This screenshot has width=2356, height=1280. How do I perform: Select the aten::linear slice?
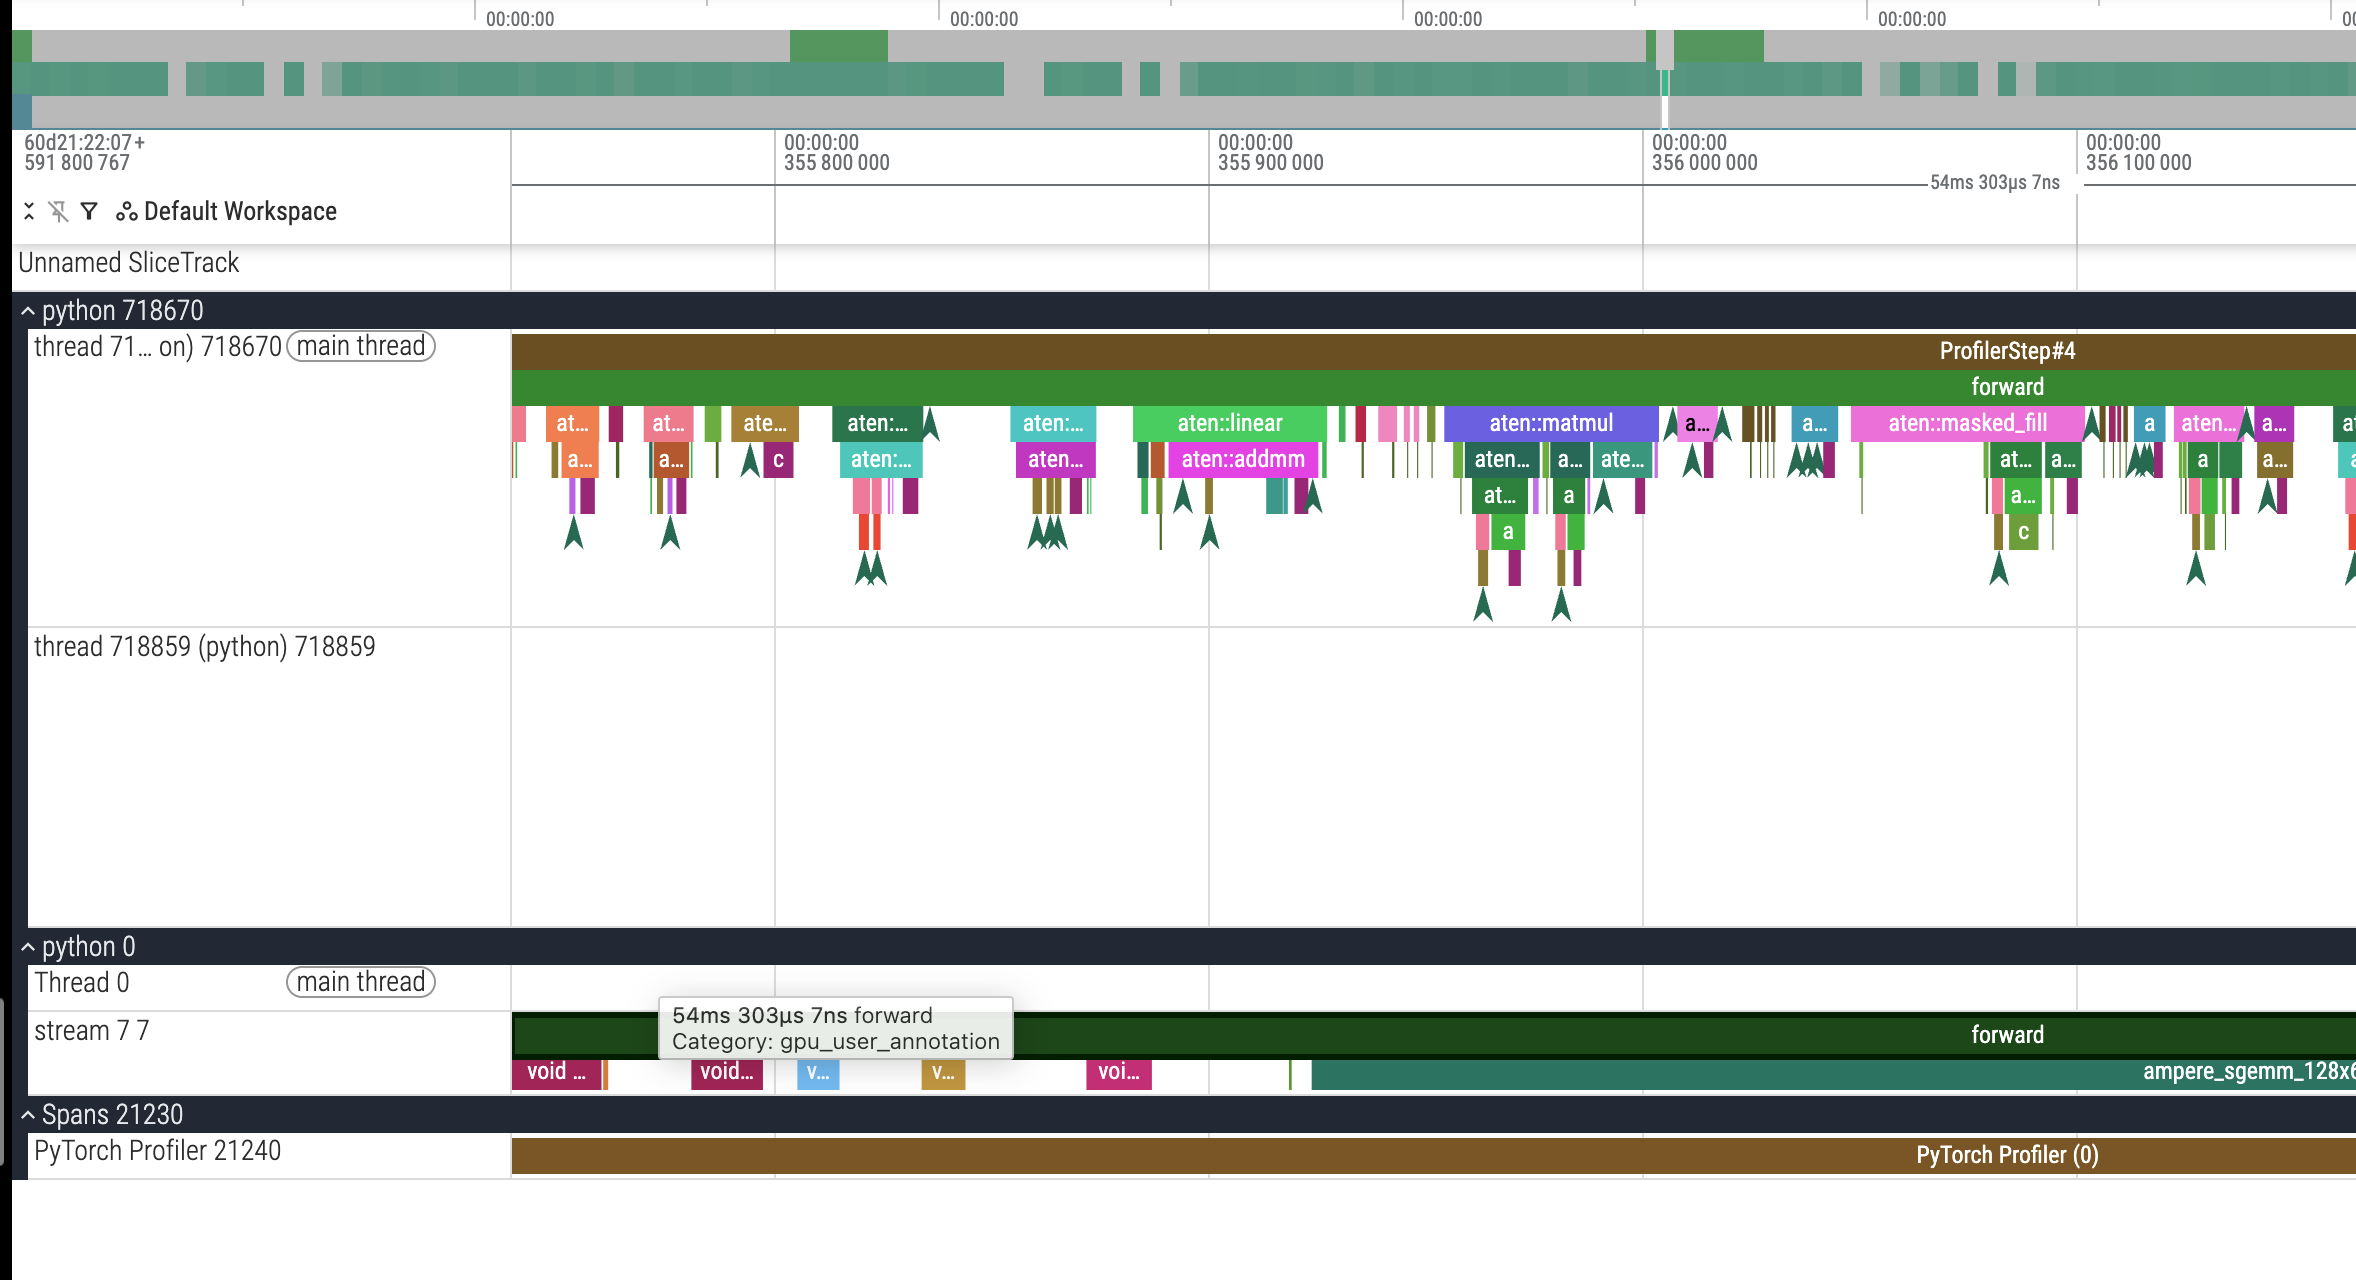[x=1229, y=423]
